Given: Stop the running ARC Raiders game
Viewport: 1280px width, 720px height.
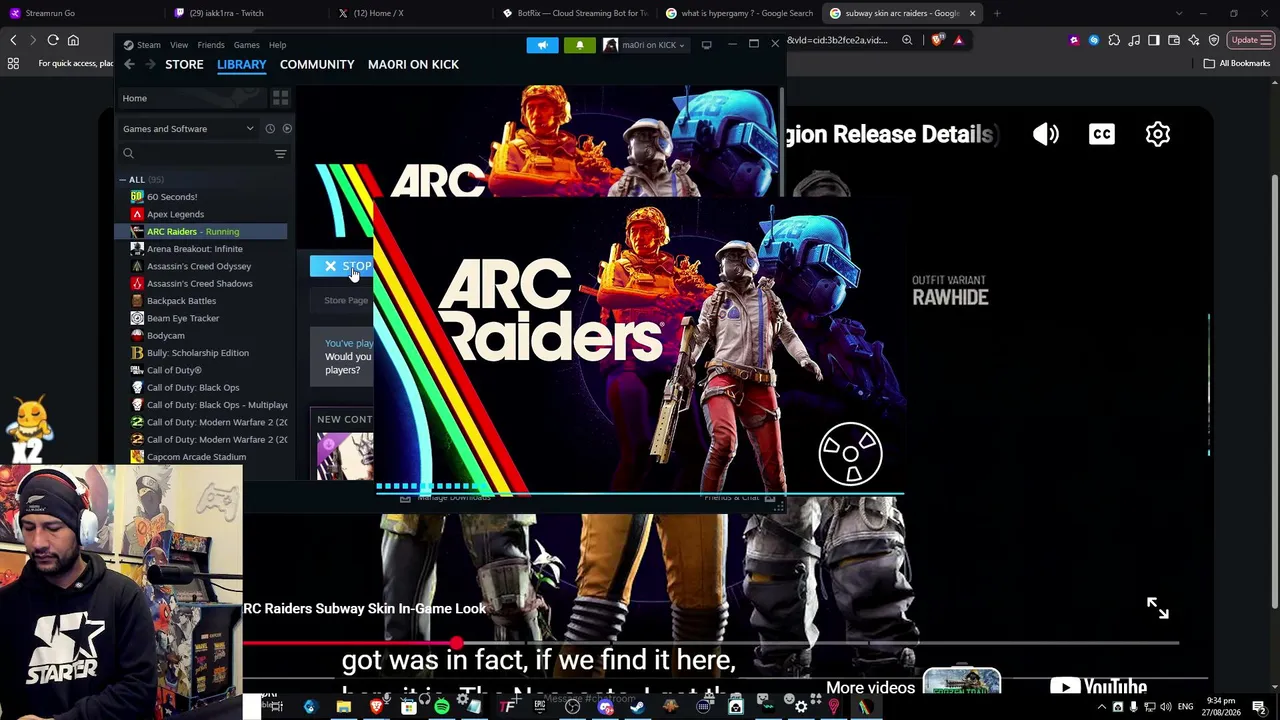Looking at the screenshot, I should point(342,266).
